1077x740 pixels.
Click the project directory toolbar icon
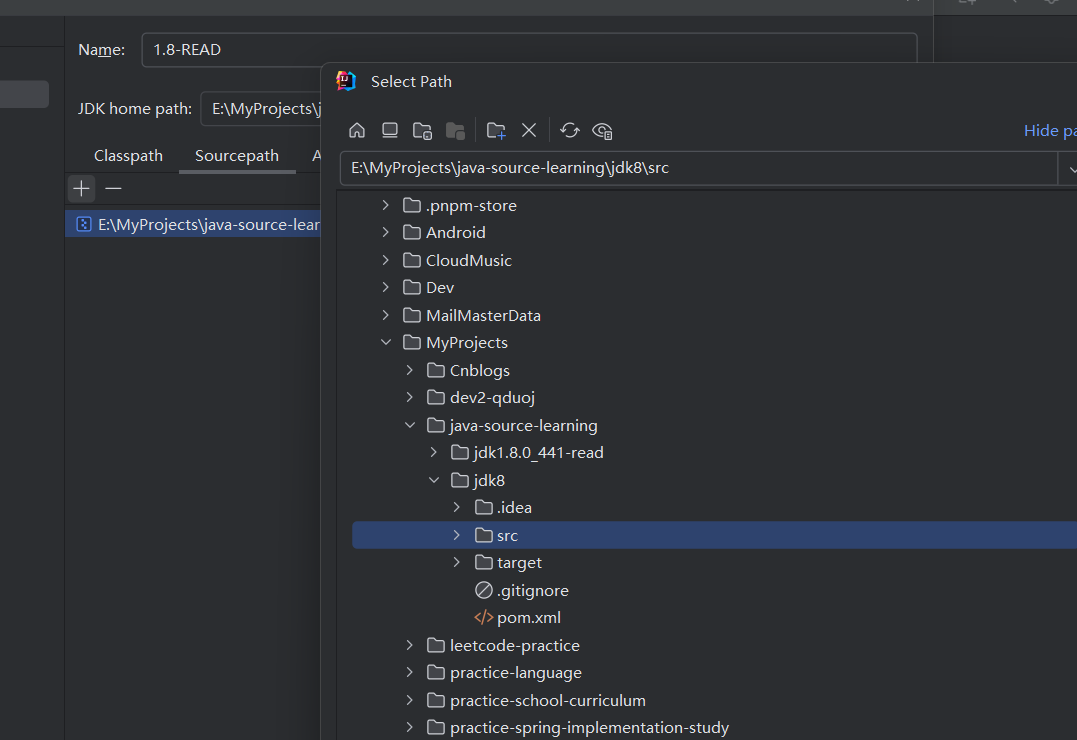(422, 130)
